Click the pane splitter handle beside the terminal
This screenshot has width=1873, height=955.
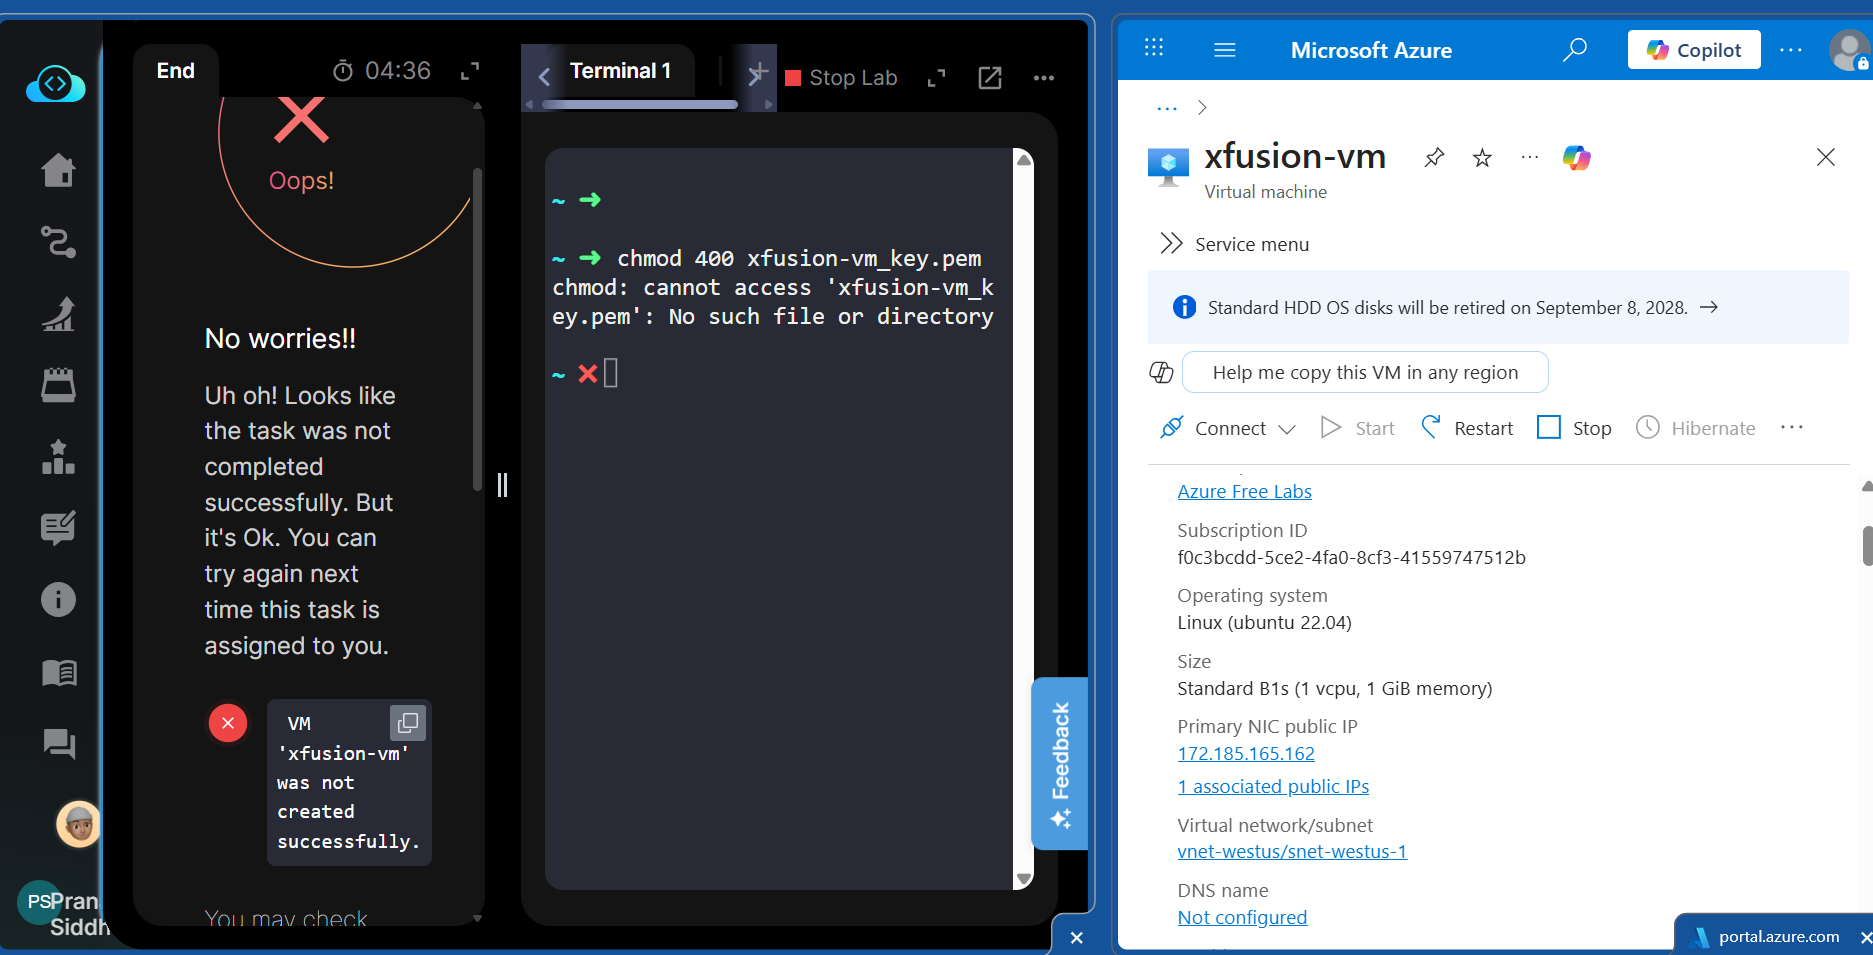(x=502, y=485)
